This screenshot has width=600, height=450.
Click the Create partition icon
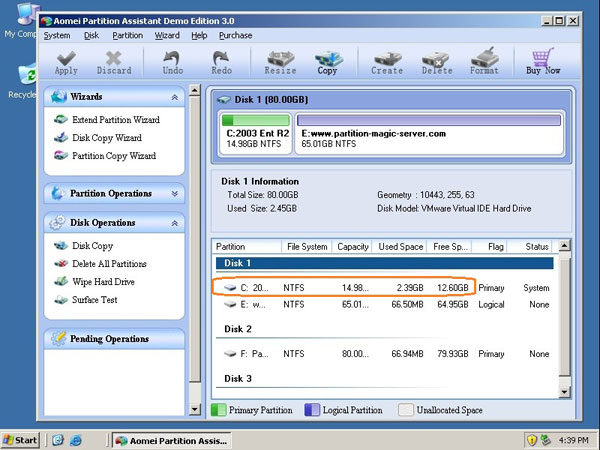[386, 62]
